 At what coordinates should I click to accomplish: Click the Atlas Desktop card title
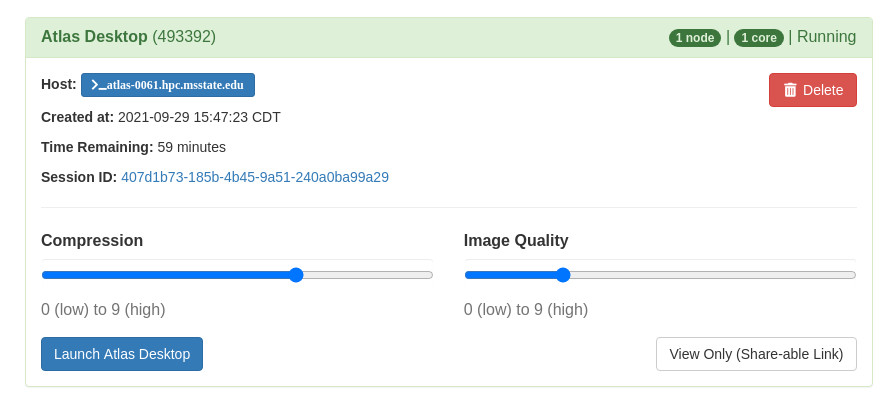point(94,37)
